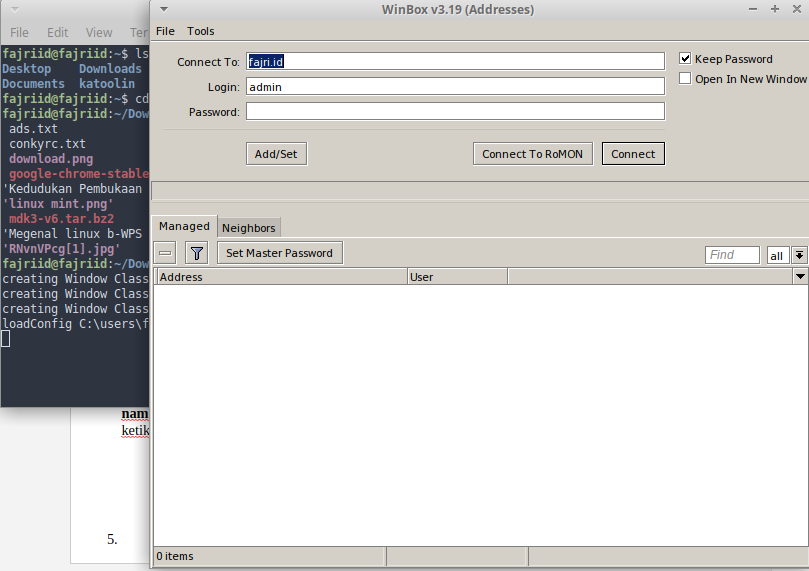The image size is (809, 571).
Task: Expand the column chooser arrow in table header
Action: (800, 277)
